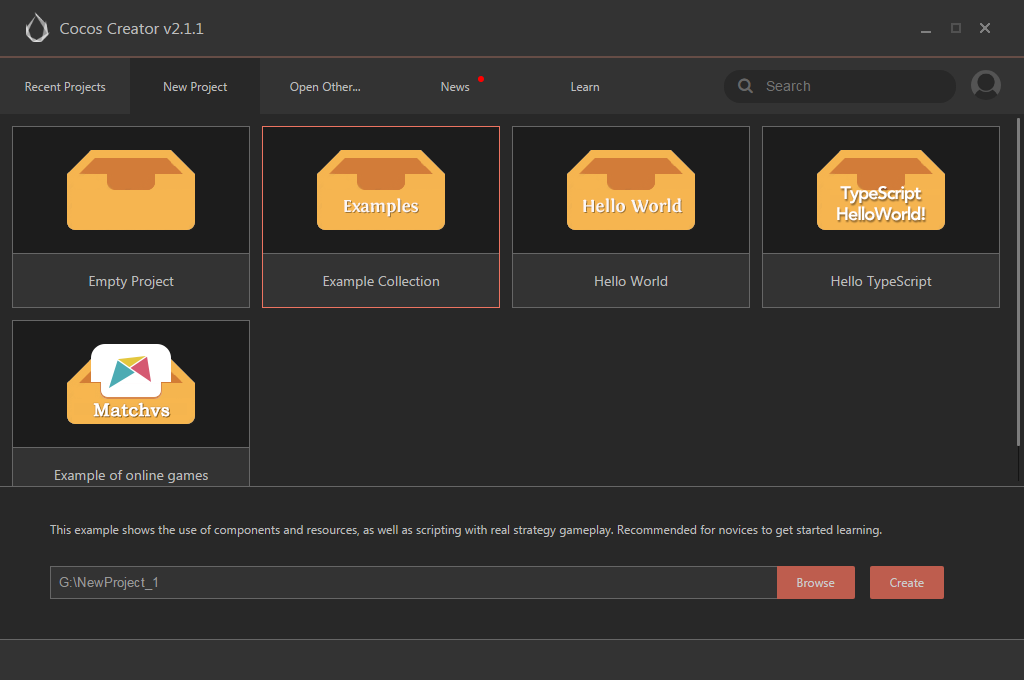The height and width of the screenshot is (680, 1024).
Task: Pick the TypeScript HelloWorld template icon
Action: 881,189
